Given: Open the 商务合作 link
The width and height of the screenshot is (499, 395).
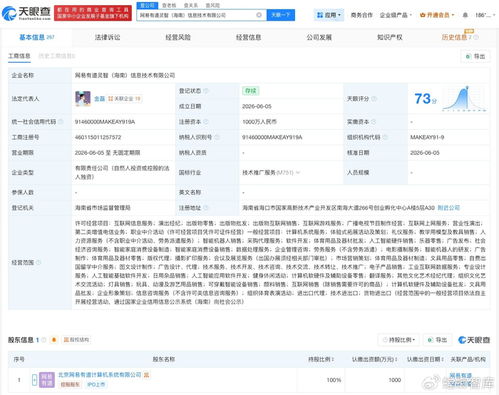Looking at the screenshot, I should pyautogui.click(x=362, y=15).
